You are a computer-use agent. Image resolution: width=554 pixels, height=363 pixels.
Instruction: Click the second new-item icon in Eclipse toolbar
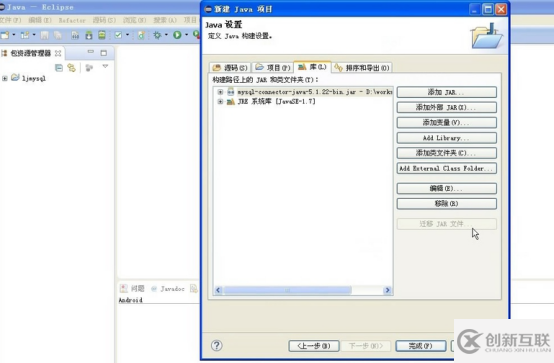(x=25, y=35)
